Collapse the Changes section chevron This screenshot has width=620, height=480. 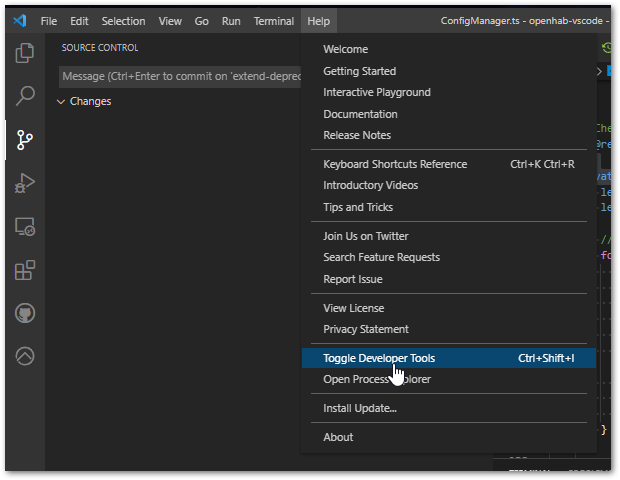pyautogui.click(x=61, y=102)
